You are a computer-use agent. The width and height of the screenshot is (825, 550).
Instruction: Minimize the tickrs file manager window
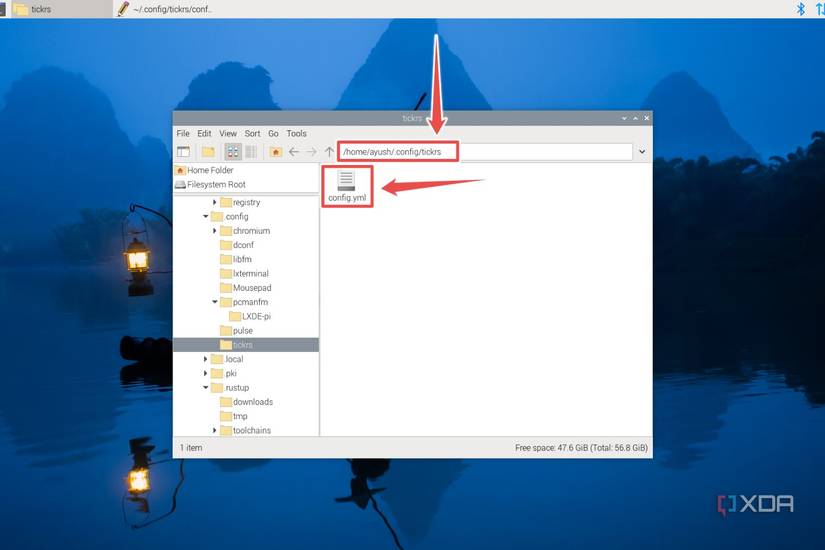pos(624,118)
